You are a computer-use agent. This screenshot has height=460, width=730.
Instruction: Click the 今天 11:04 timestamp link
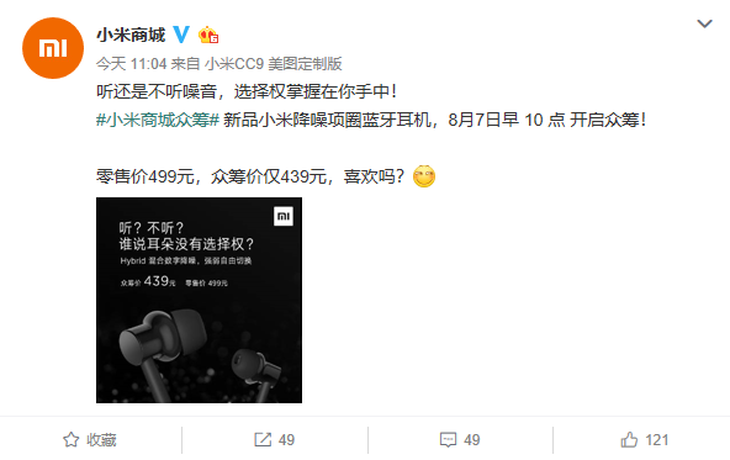click(x=131, y=63)
